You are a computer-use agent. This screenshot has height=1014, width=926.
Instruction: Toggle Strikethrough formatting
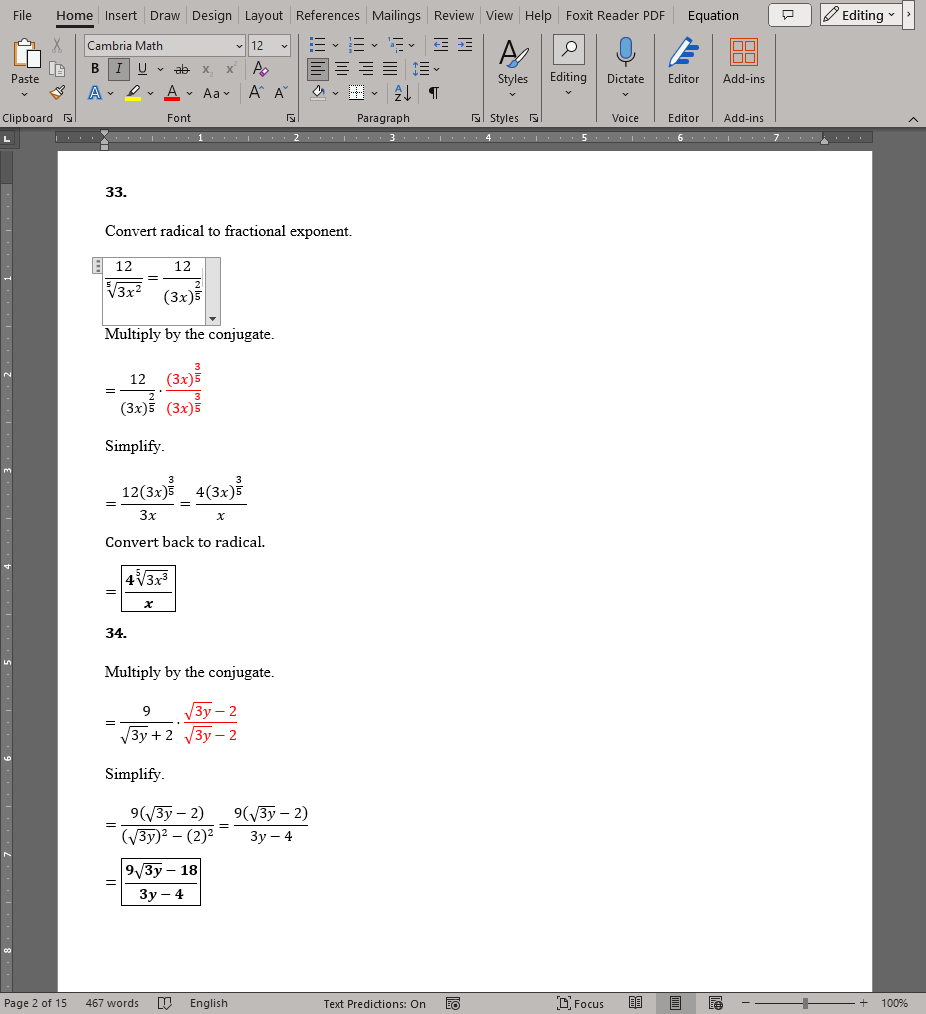(x=182, y=69)
